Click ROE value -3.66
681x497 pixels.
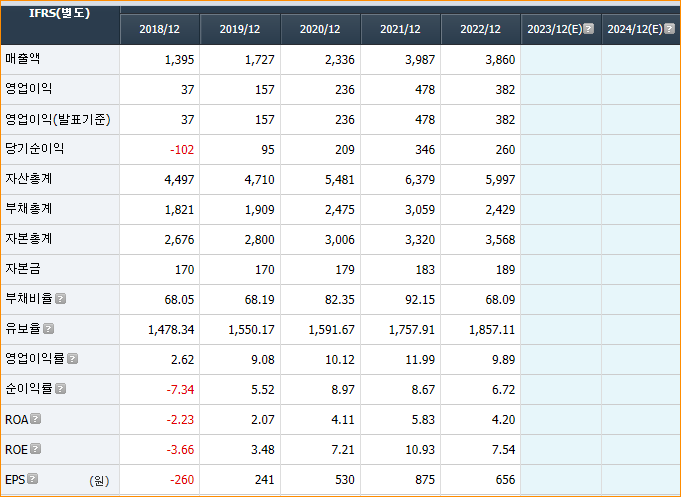click(x=180, y=450)
